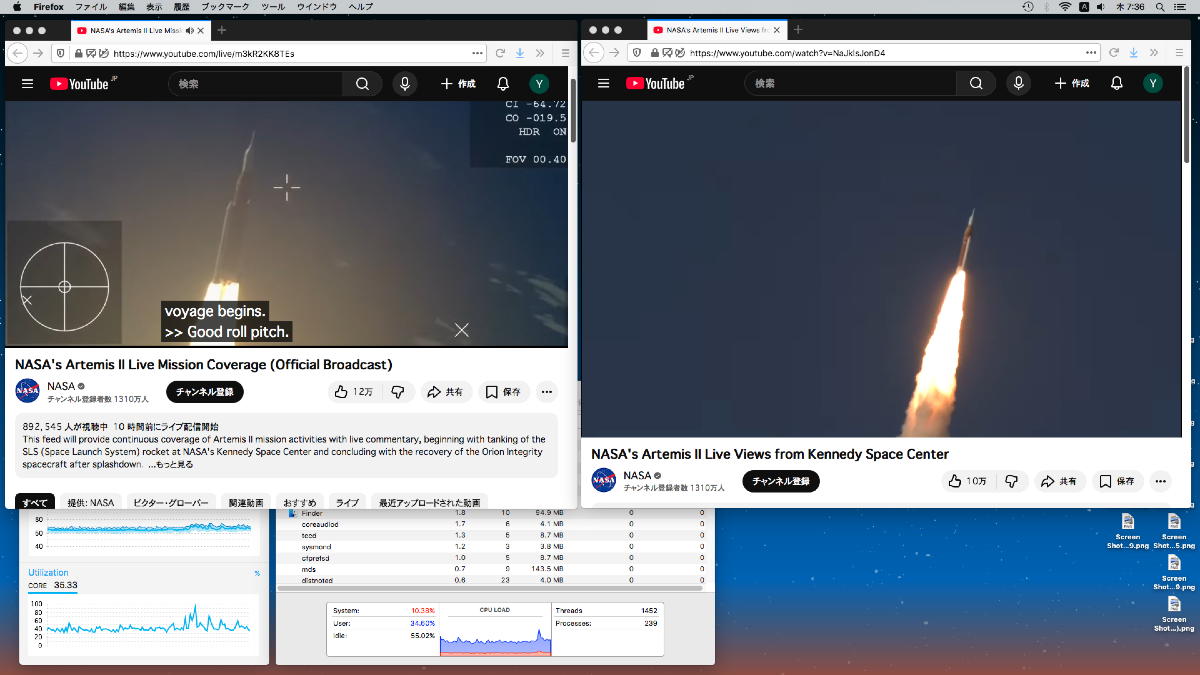1200x675 pixels.
Task: Save the Mission Coverage video via 保存
Action: [x=504, y=392]
